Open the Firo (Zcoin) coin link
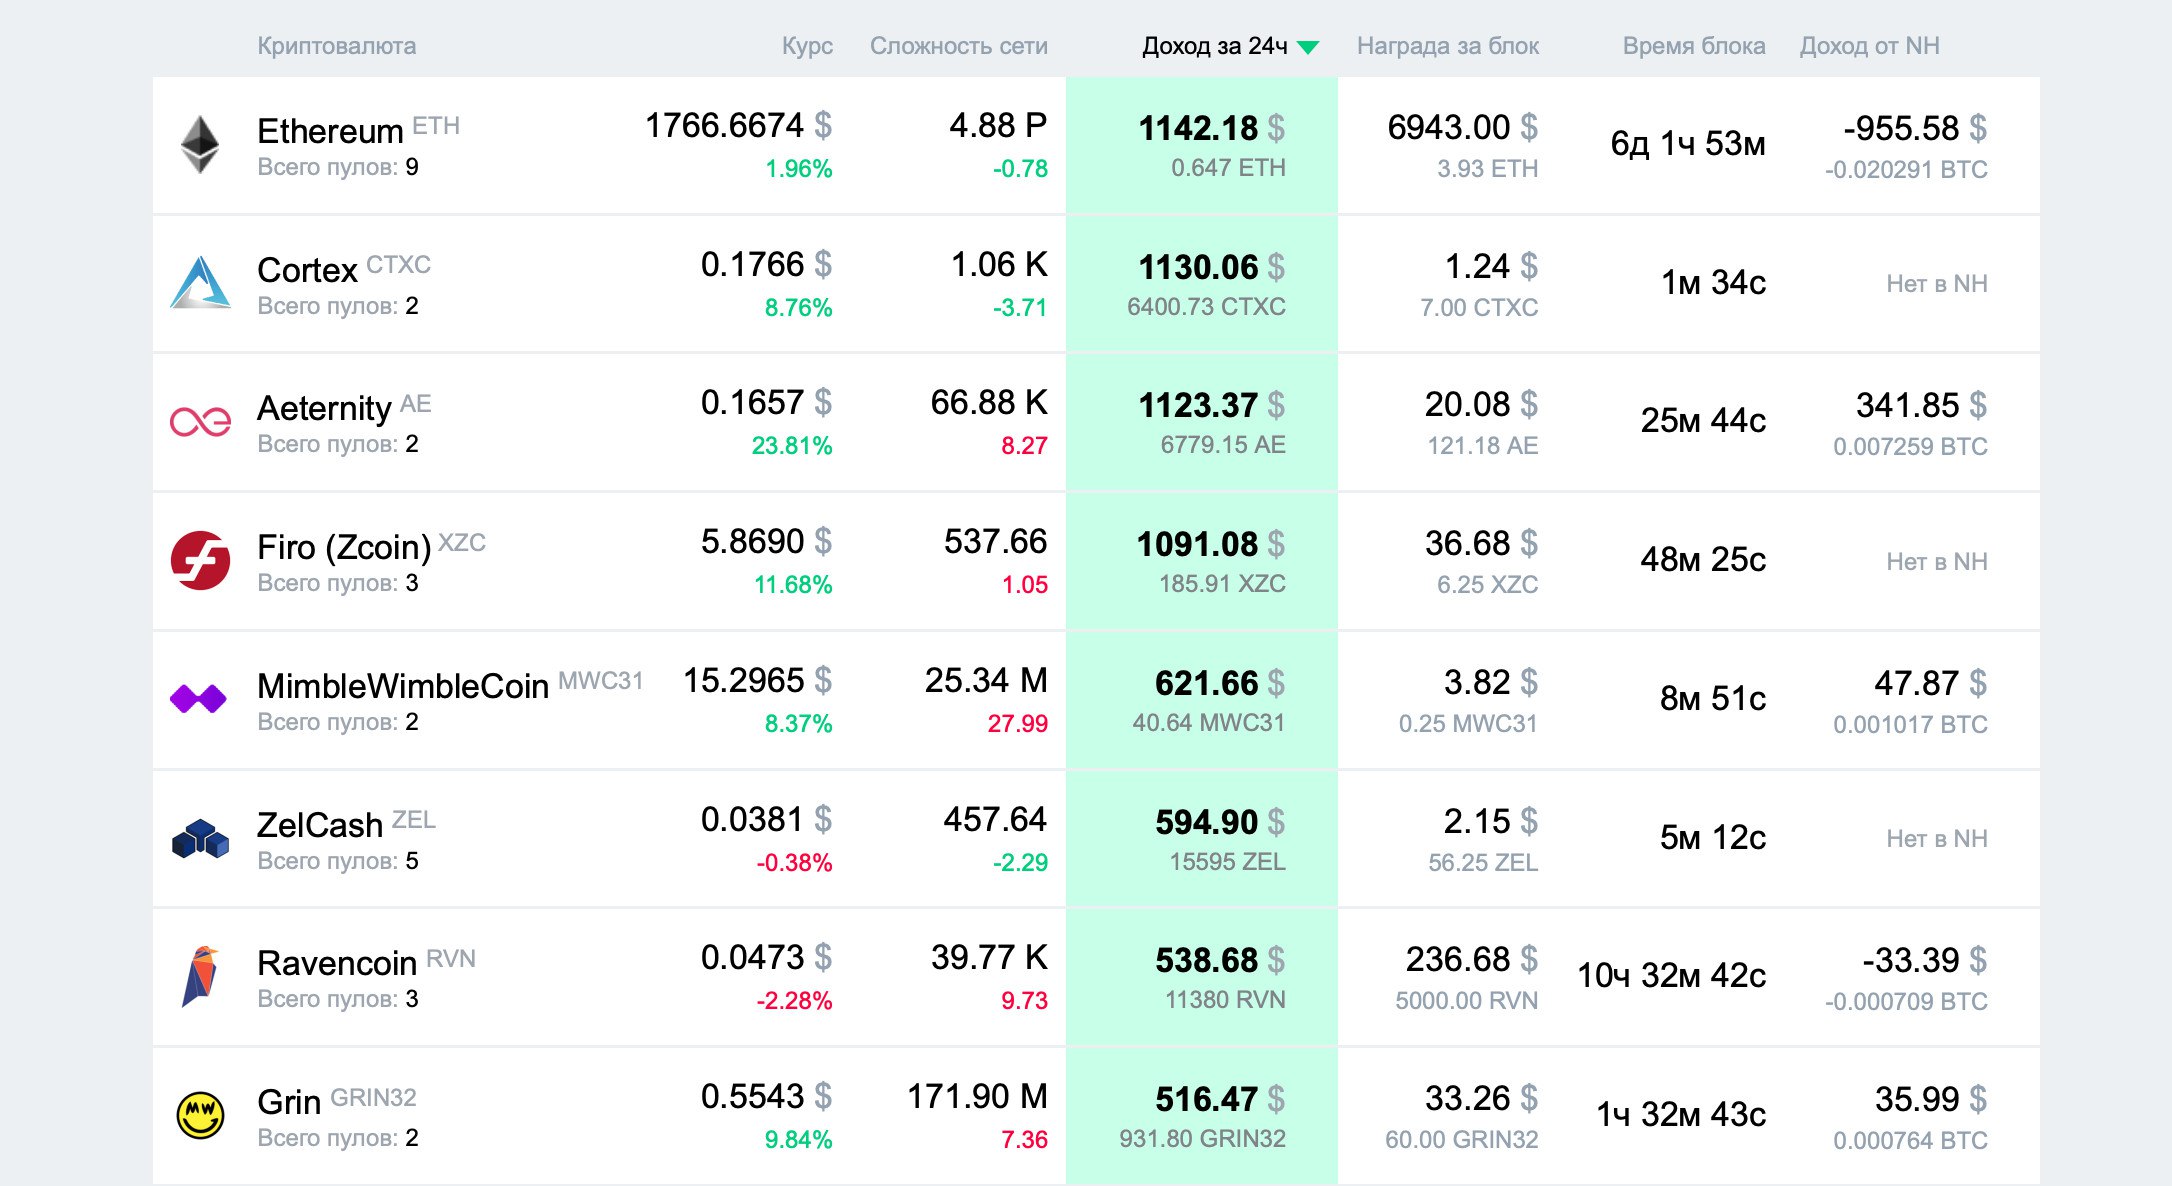Viewport: 2172px width, 1186px height. coord(343,546)
